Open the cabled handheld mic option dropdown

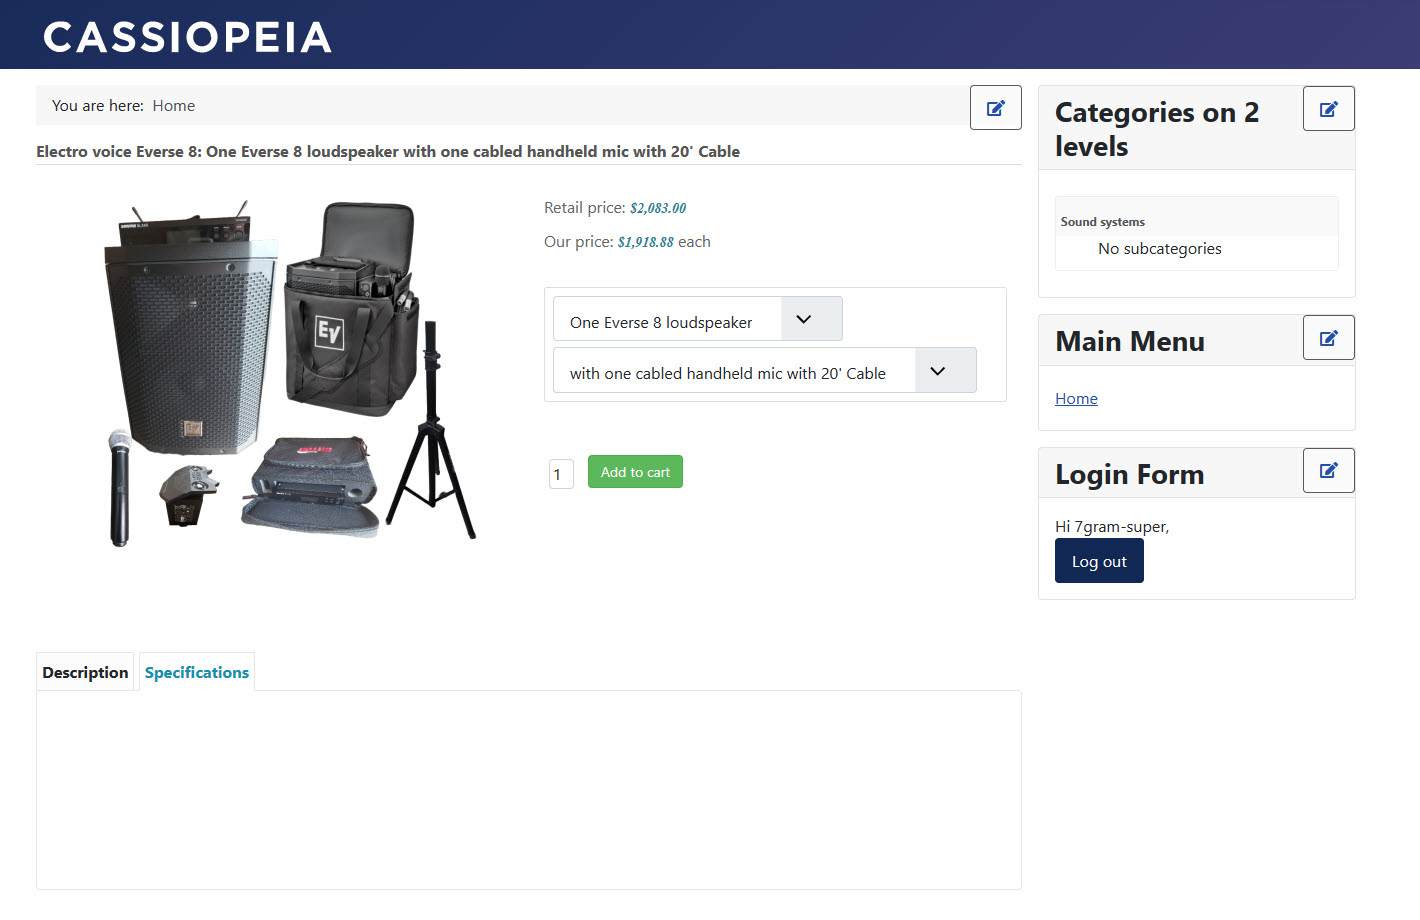[765, 371]
